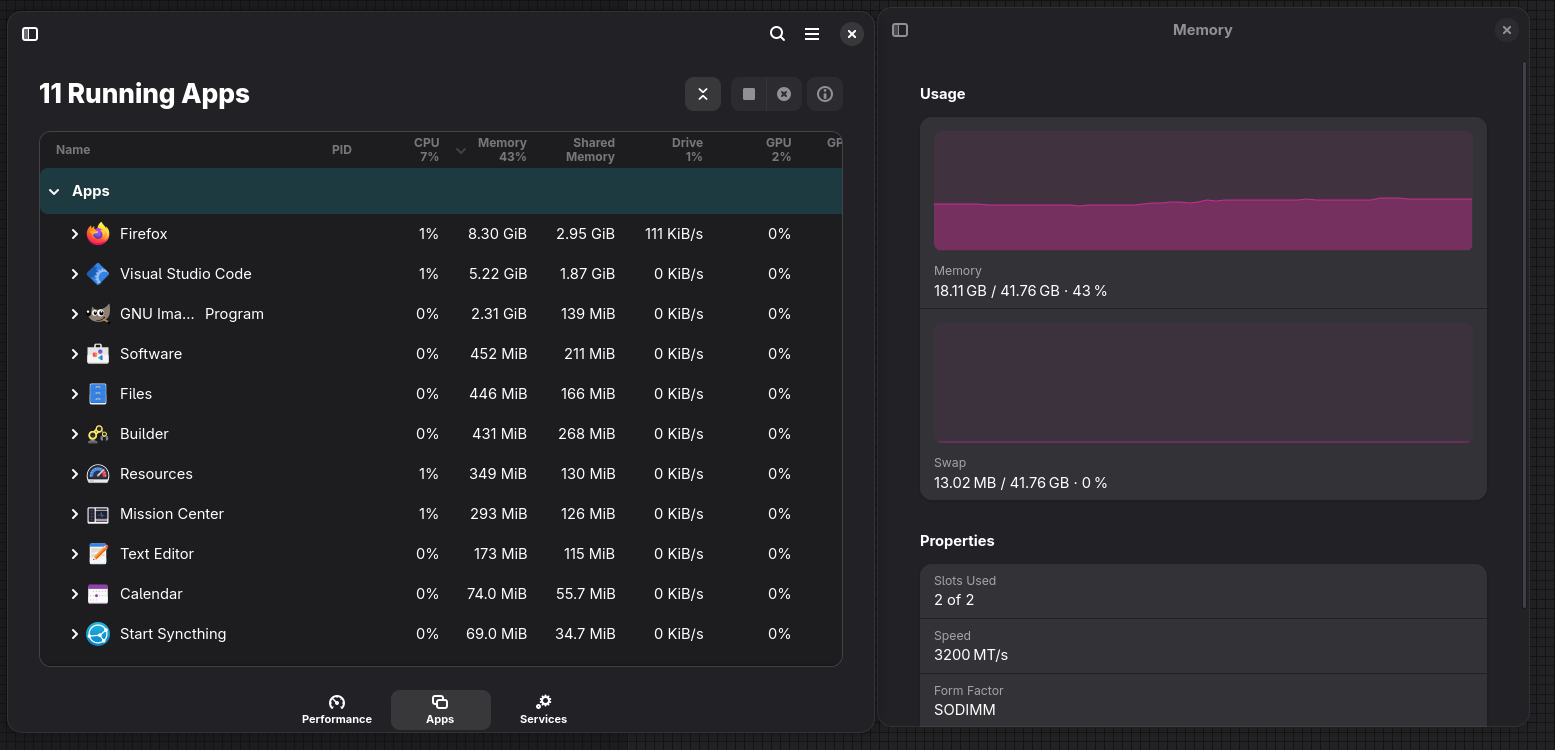Open the application details info button

(825, 94)
